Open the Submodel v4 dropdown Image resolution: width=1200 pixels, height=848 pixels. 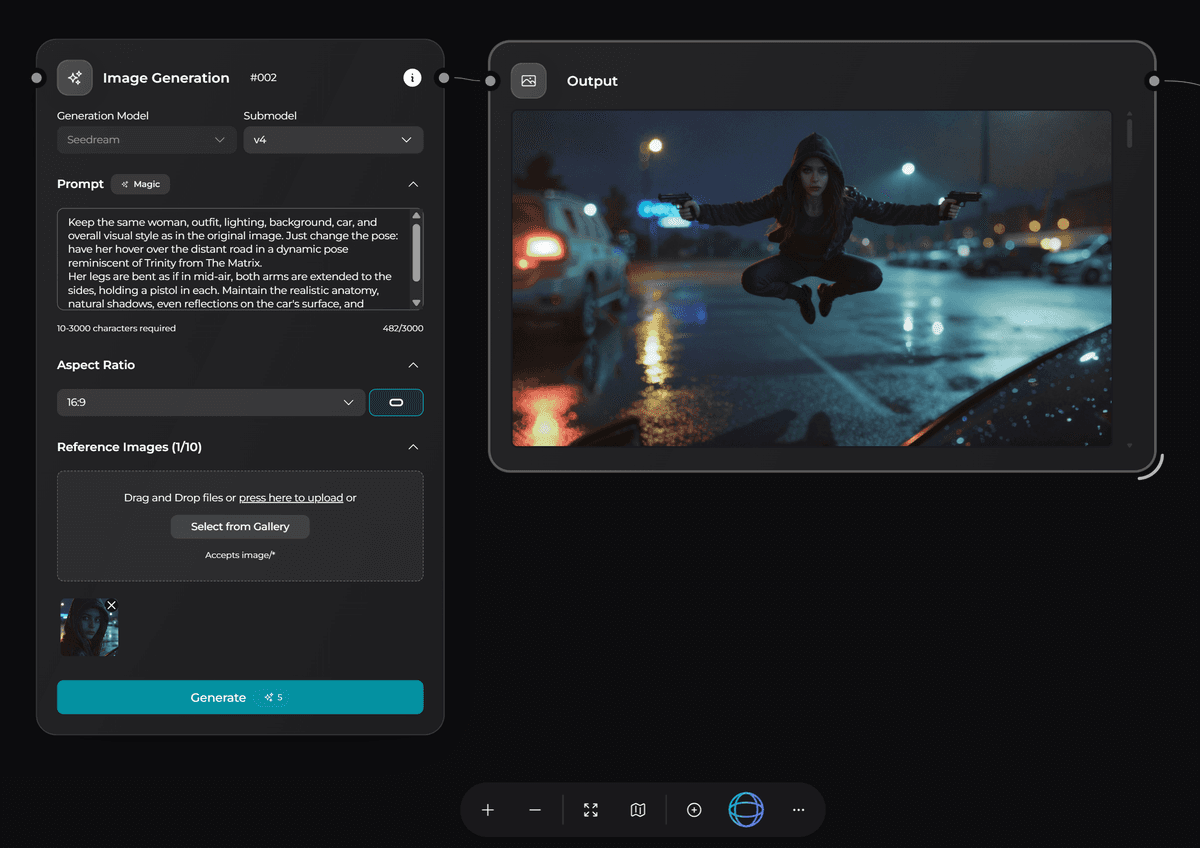tap(333, 140)
